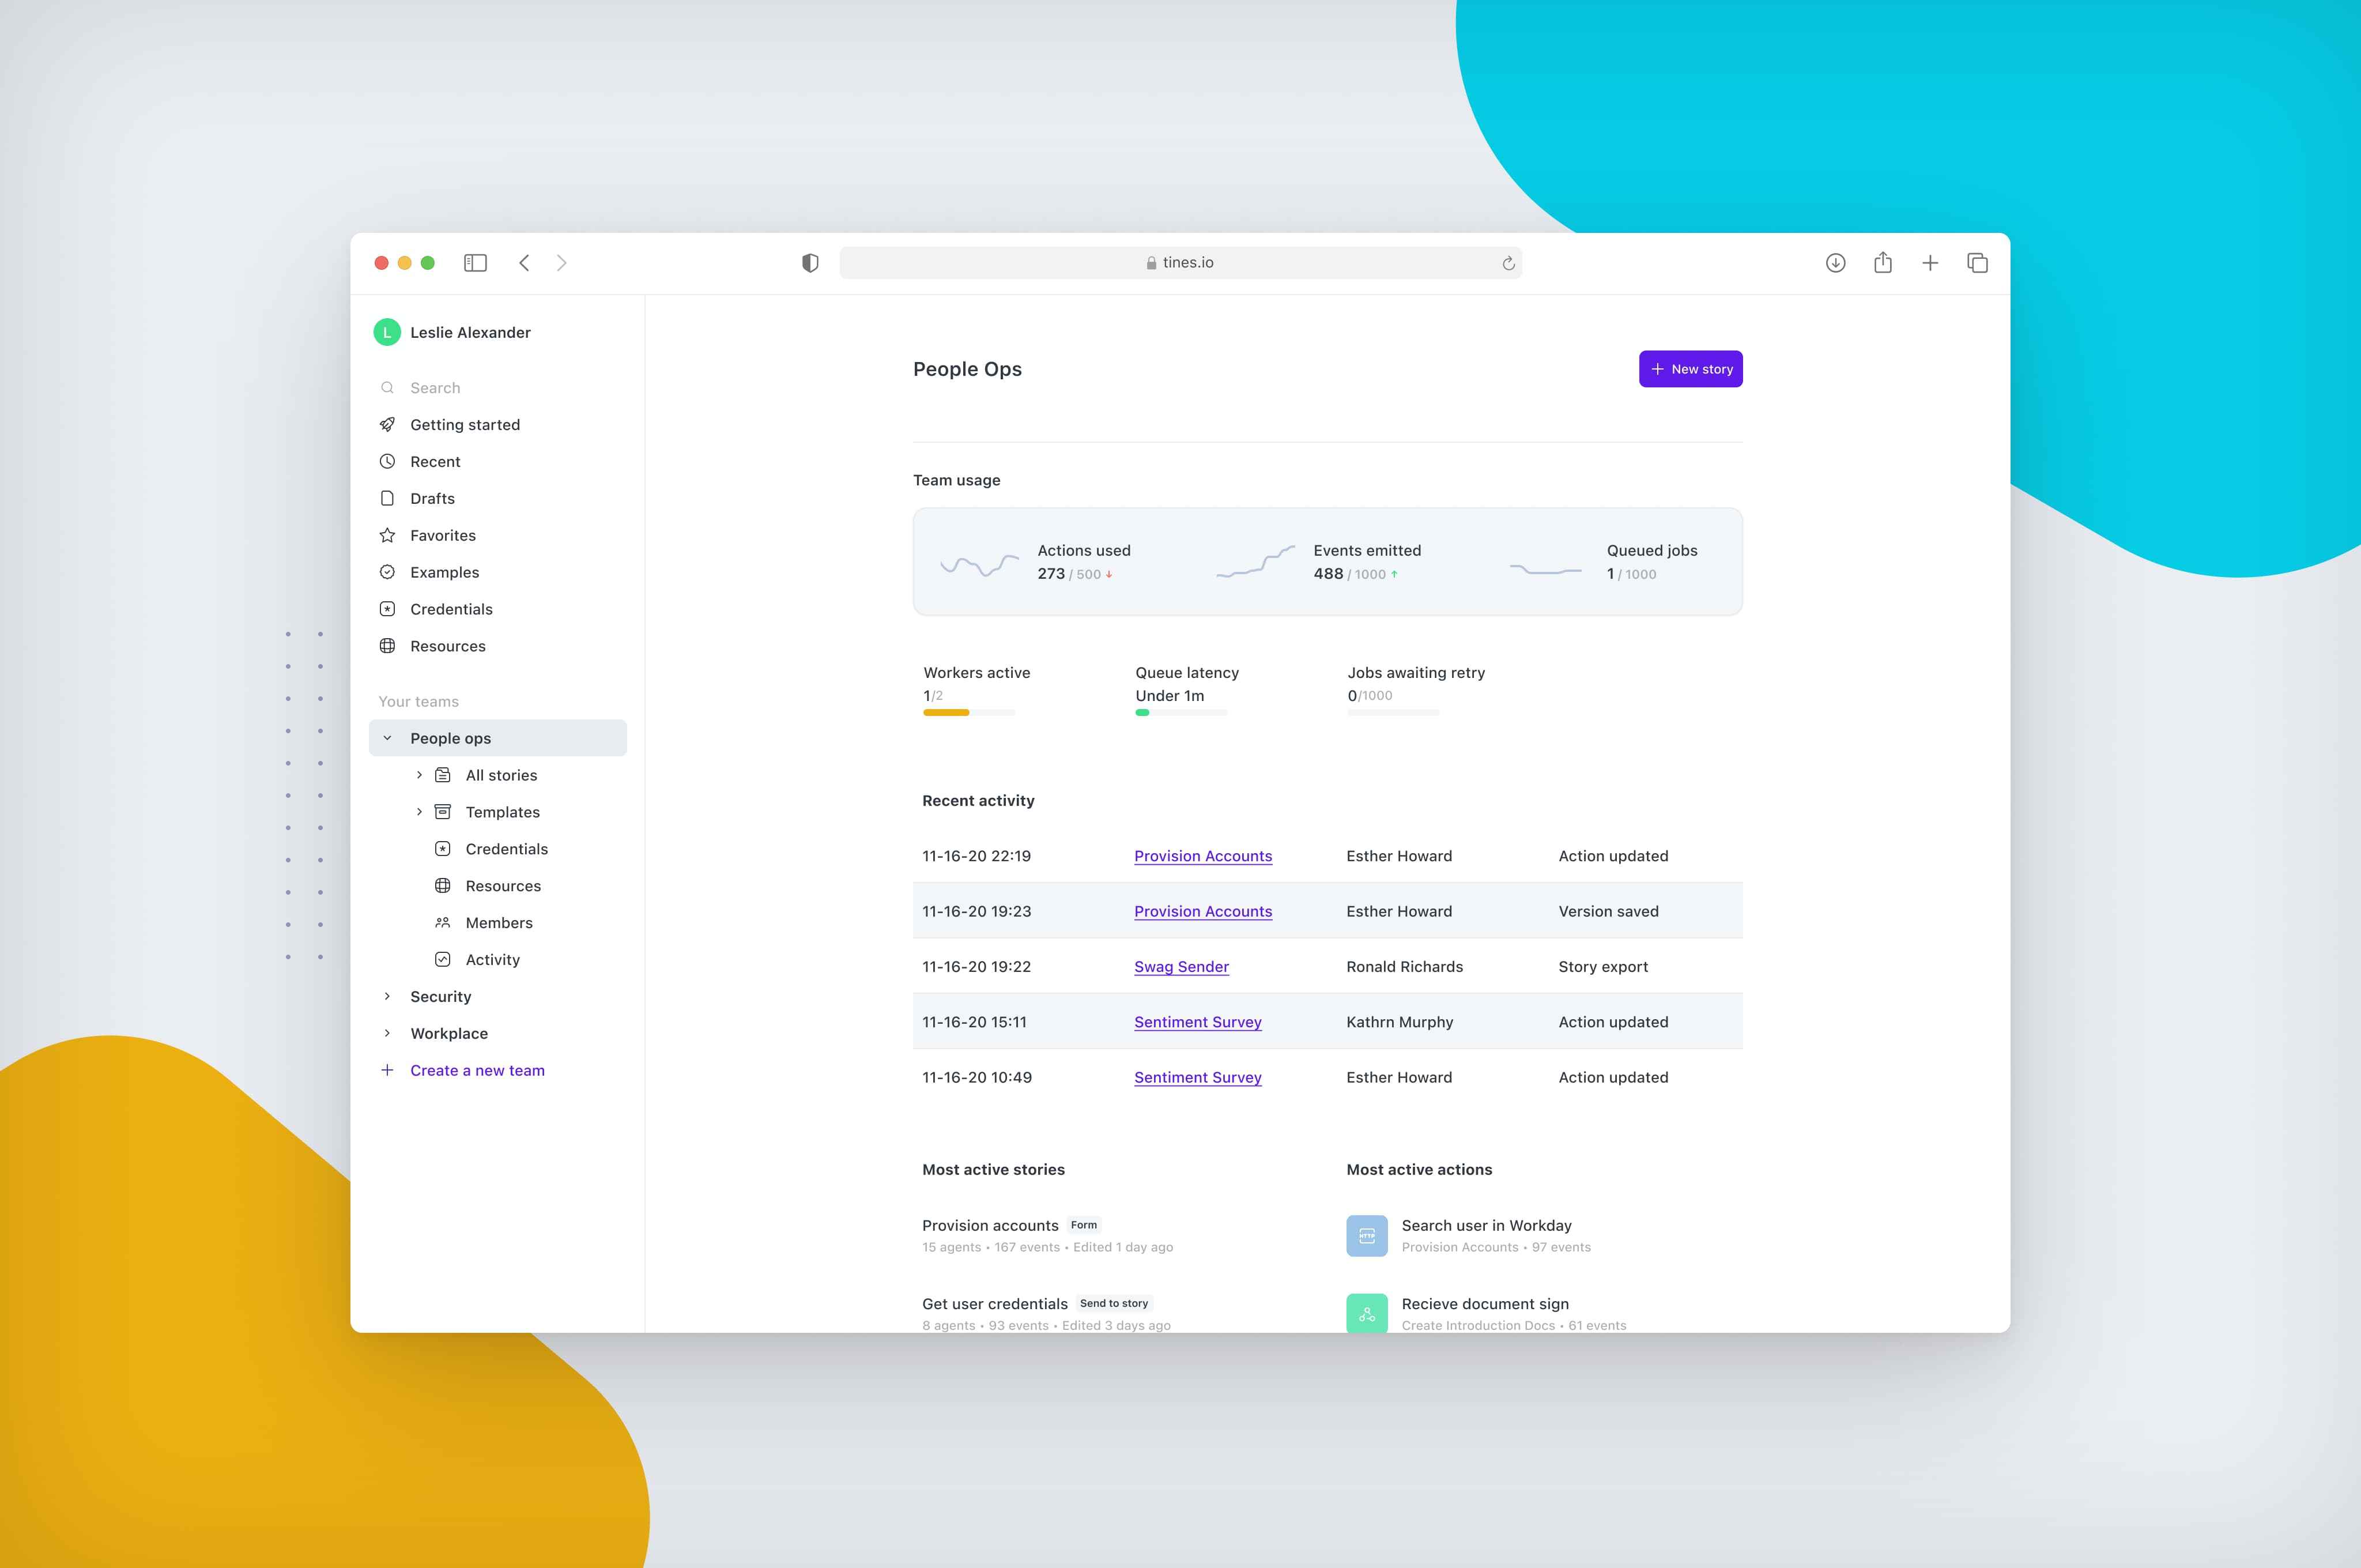2361x1568 pixels.
Task: Open Provision Accounts link at 22:19
Action: pyautogui.click(x=1203, y=856)
